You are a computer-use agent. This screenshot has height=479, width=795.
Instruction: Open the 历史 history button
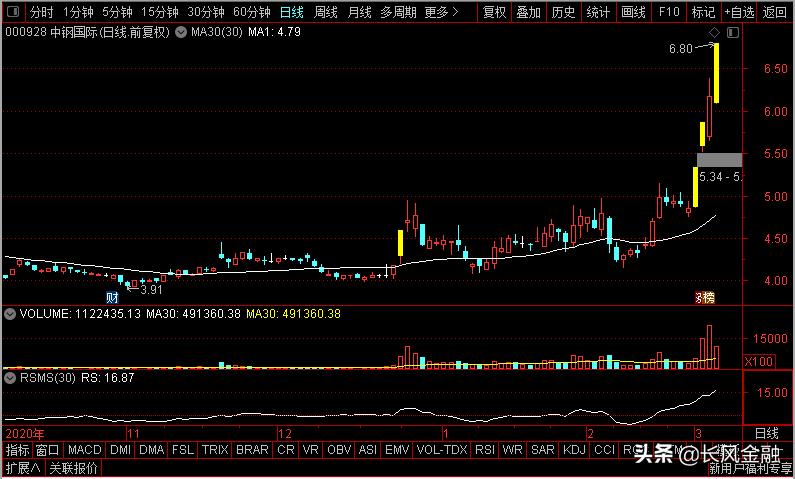click(x=563, y=12)
